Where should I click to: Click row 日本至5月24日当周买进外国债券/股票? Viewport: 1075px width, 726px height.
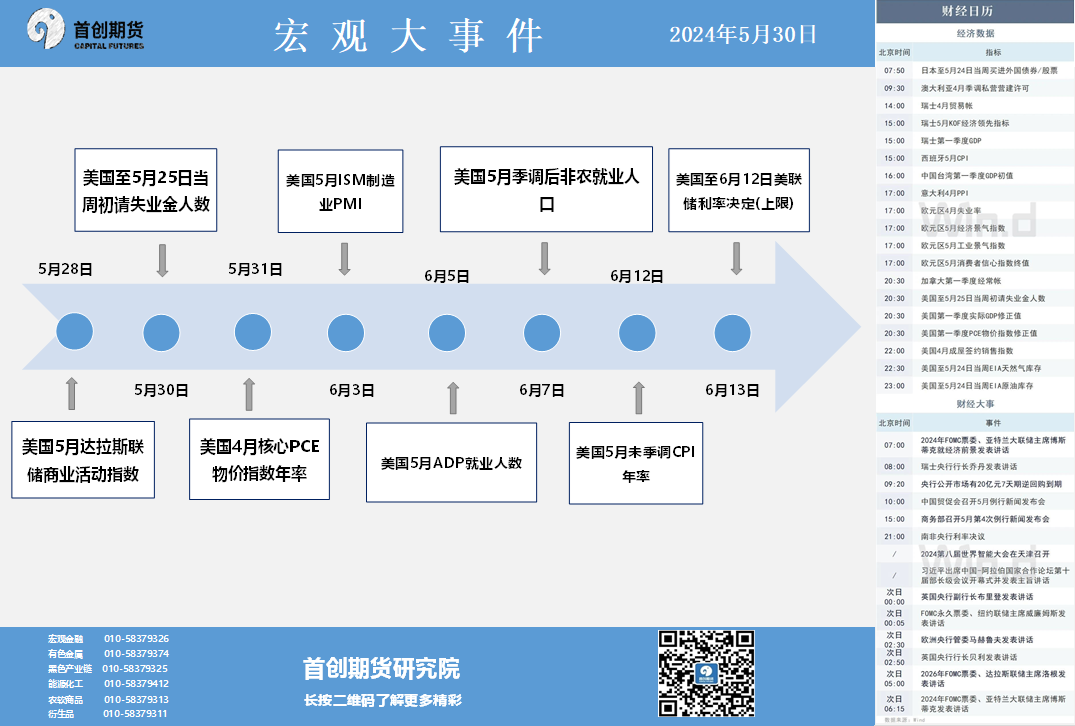click(x=976, y=71)
